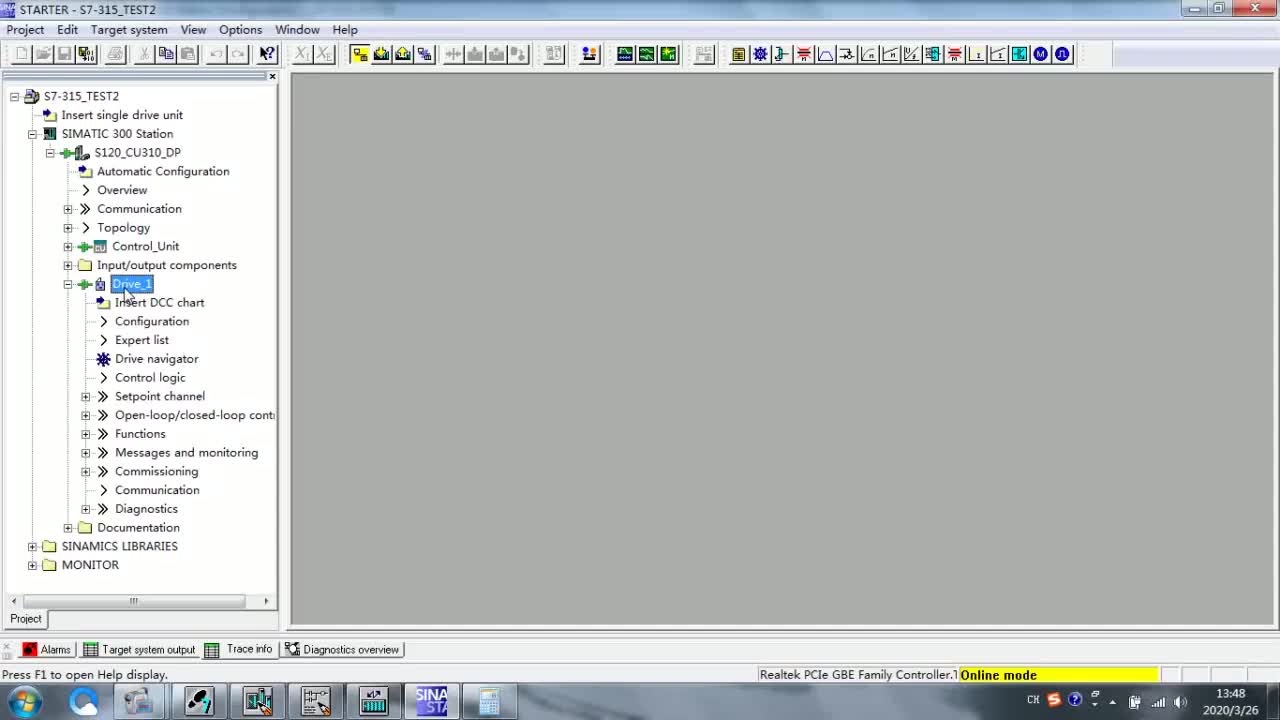Viewport: 1280px width, 720px height.
Task: Click the X_E toolbar icon
Action: pyautogui.click(x=324, y=54)
